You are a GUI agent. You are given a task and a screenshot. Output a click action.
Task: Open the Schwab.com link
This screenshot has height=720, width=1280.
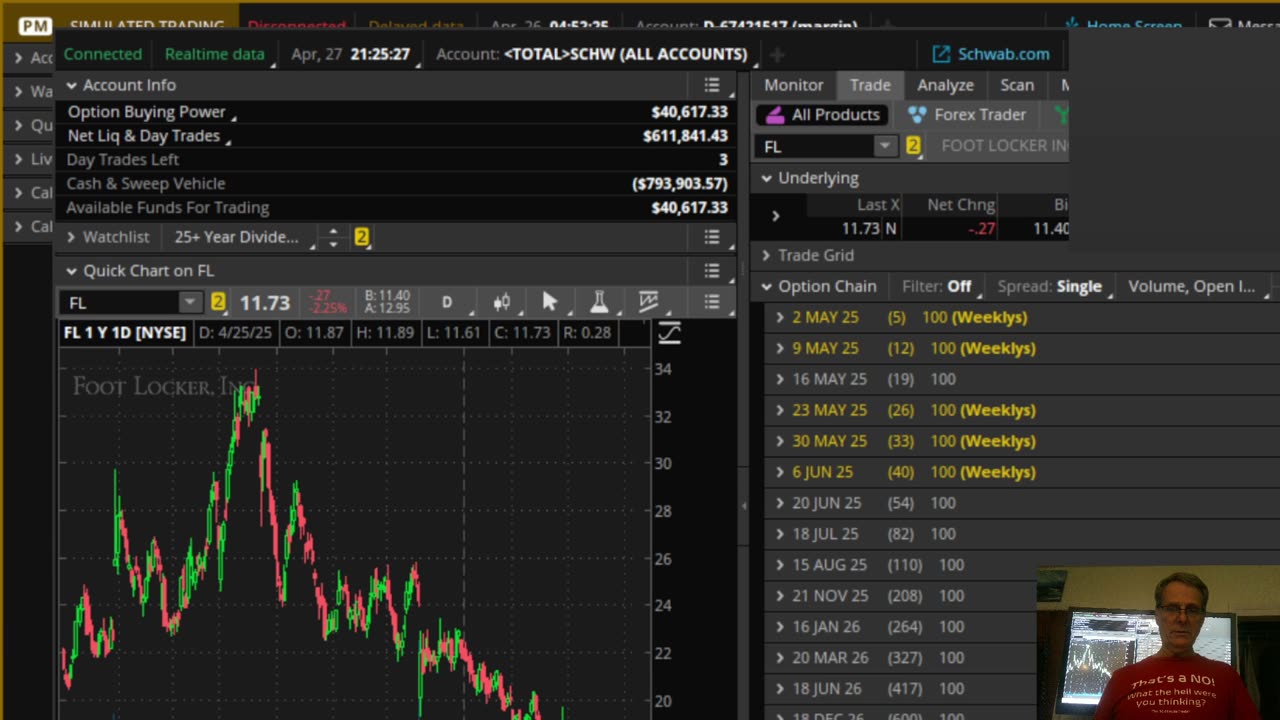tap(991, 54)
